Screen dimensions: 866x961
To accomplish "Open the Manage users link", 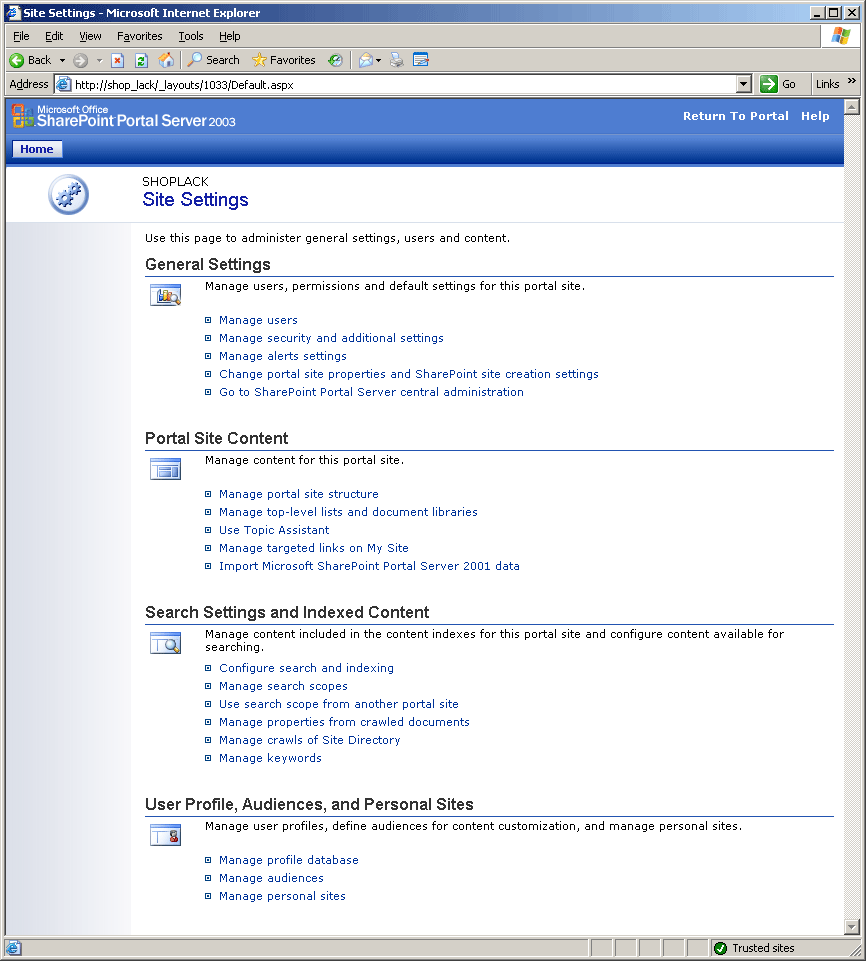I will click(258, 320).
